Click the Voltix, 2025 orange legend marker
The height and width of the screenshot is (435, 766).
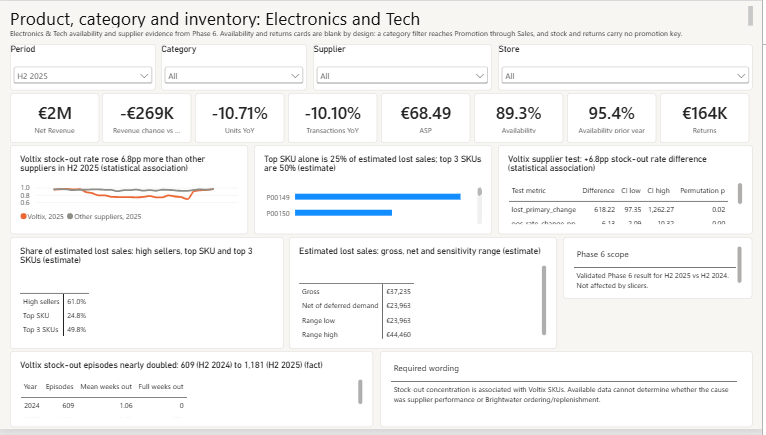23,217
